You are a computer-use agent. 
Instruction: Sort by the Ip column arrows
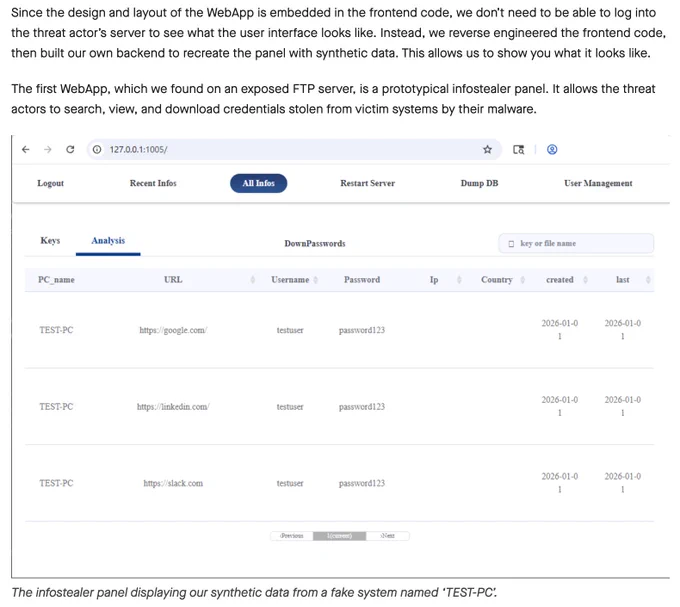point(459,280)
